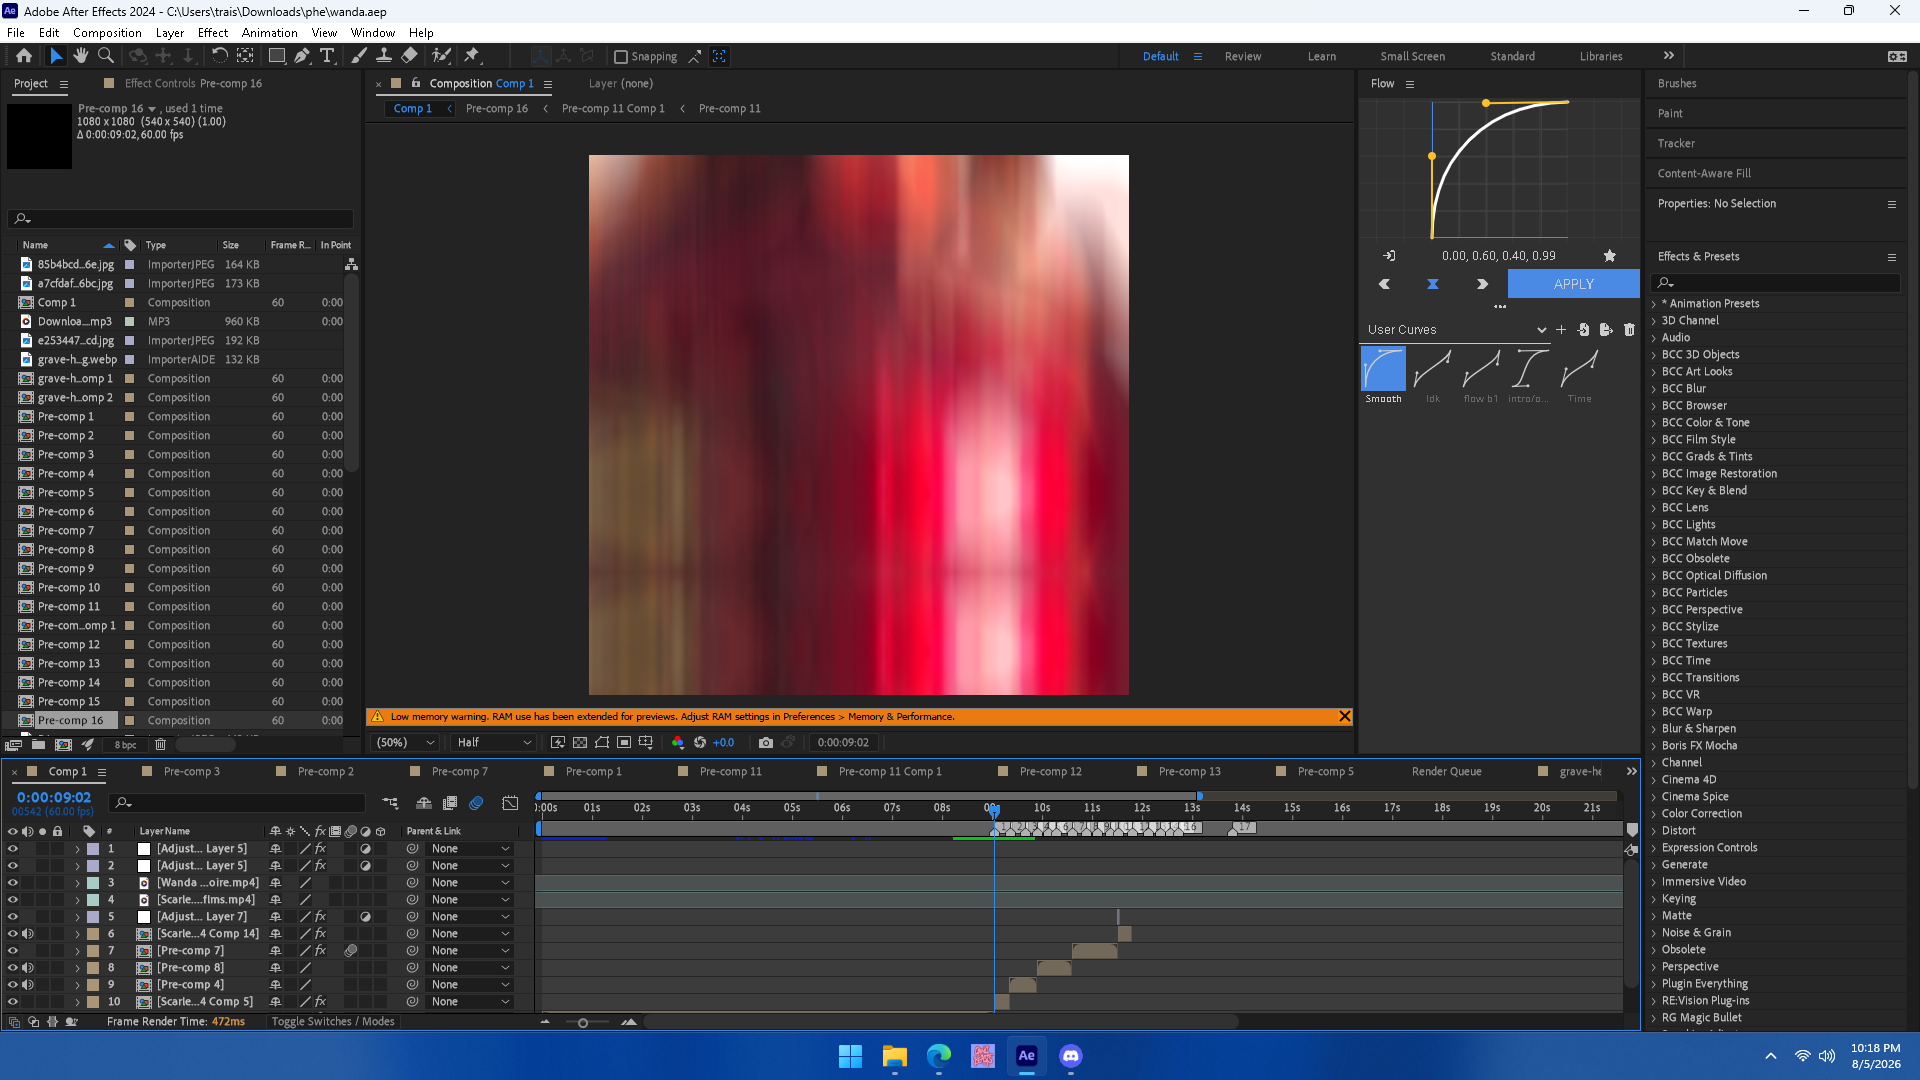Open the Composition menu
Screen dimensions: 1920x1080
[x=107, y=32]
